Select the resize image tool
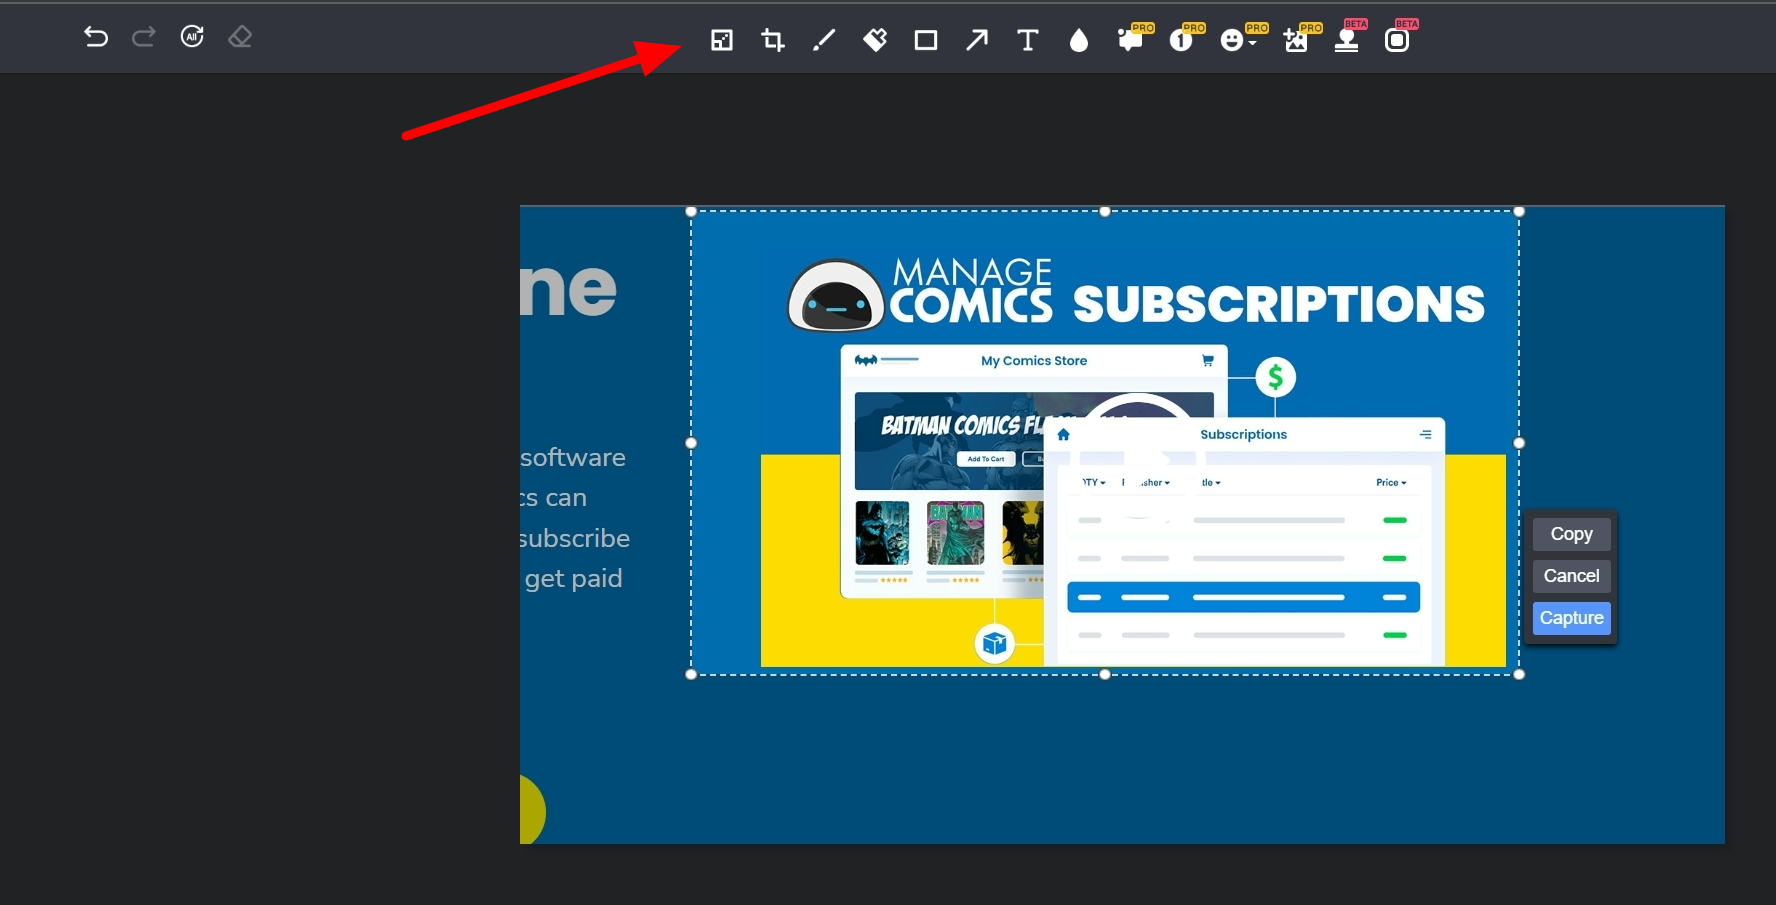The width and height of the screenshot is (1776, 905). click(x=721, y=40)
